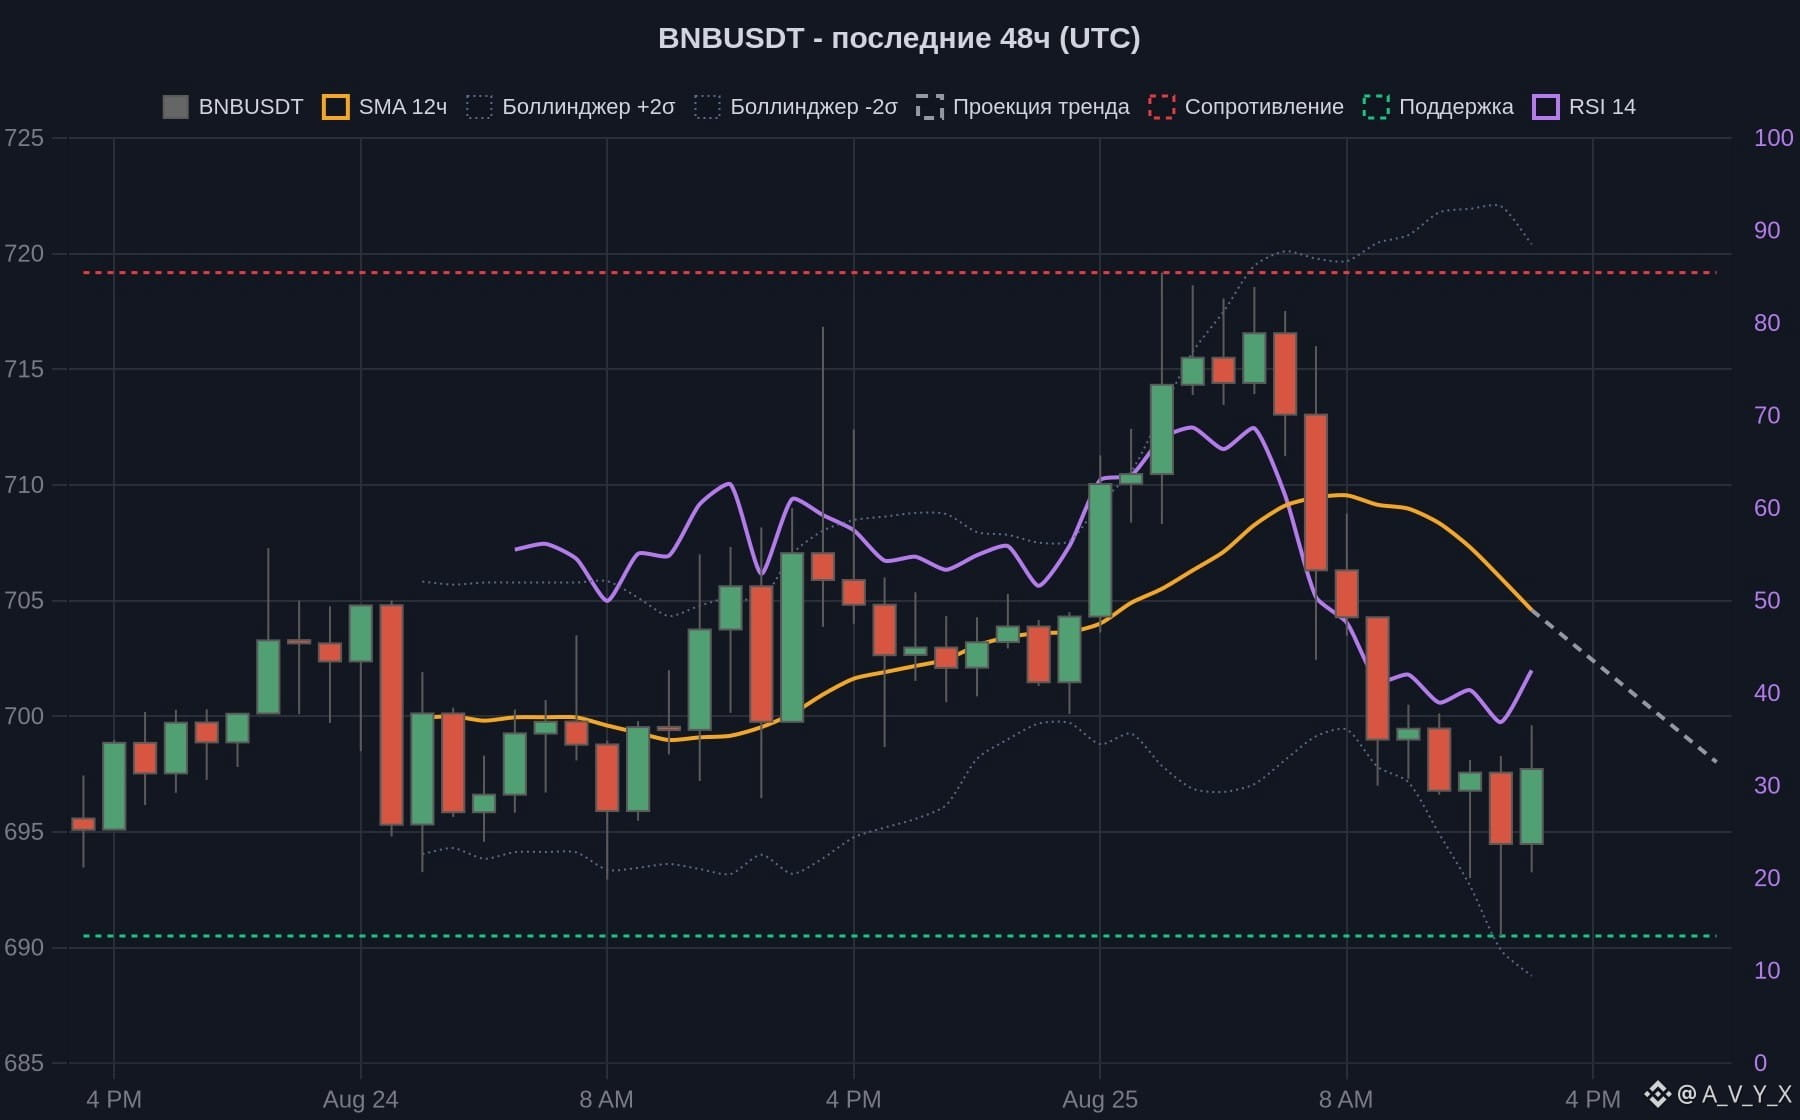Click the RSI axis value 50
Viewport: 1800px width, 1120px height.
(1767, 600)
